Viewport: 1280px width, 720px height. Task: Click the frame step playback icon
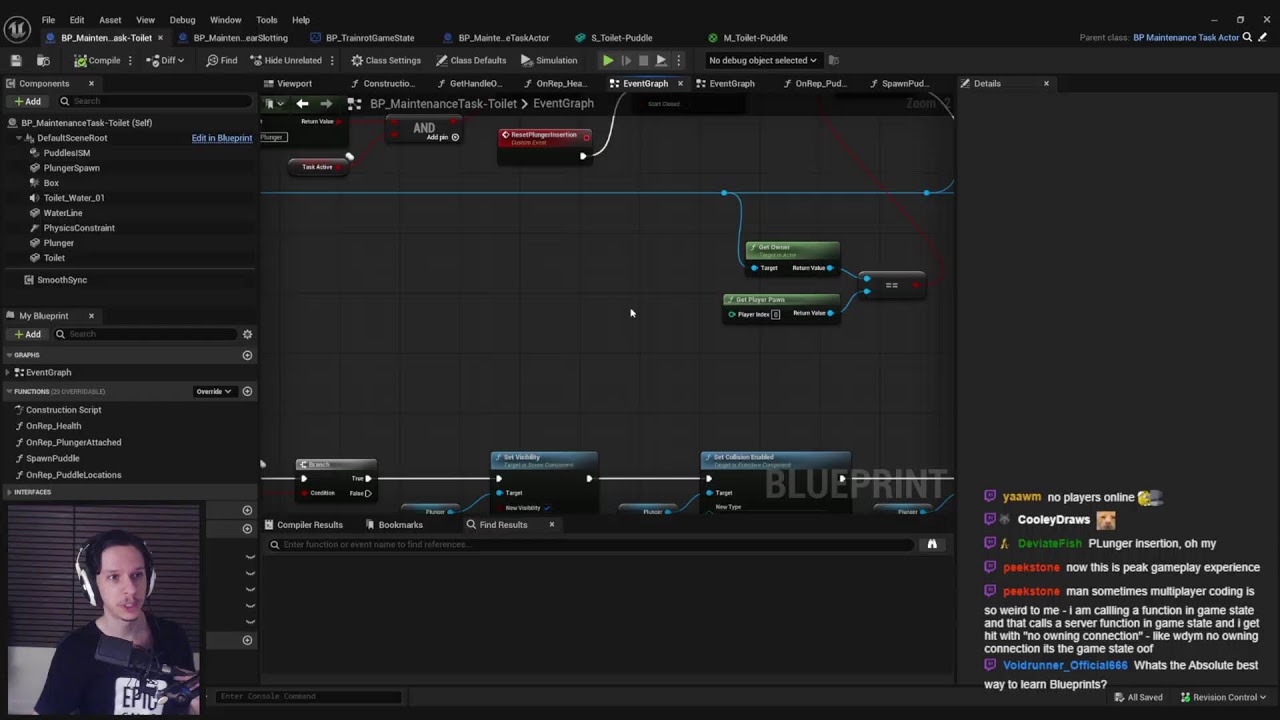(x=626, y=60)
